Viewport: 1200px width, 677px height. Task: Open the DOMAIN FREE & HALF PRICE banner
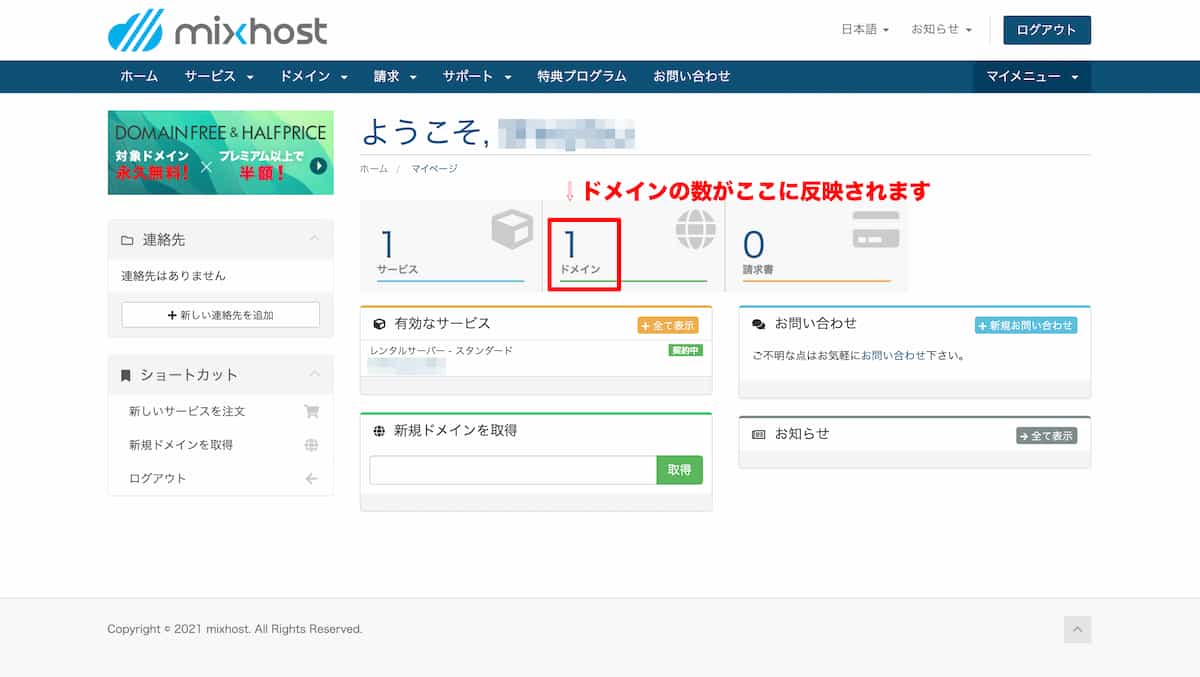coord(220,152)
